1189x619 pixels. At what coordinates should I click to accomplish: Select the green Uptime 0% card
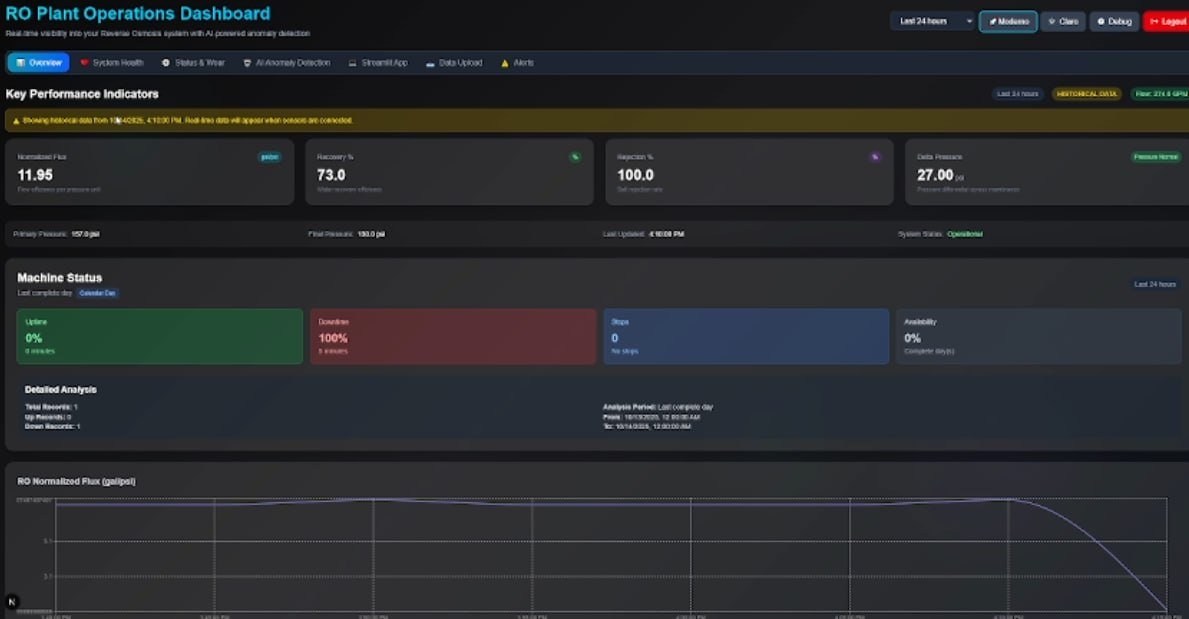[x=160, y=336]
